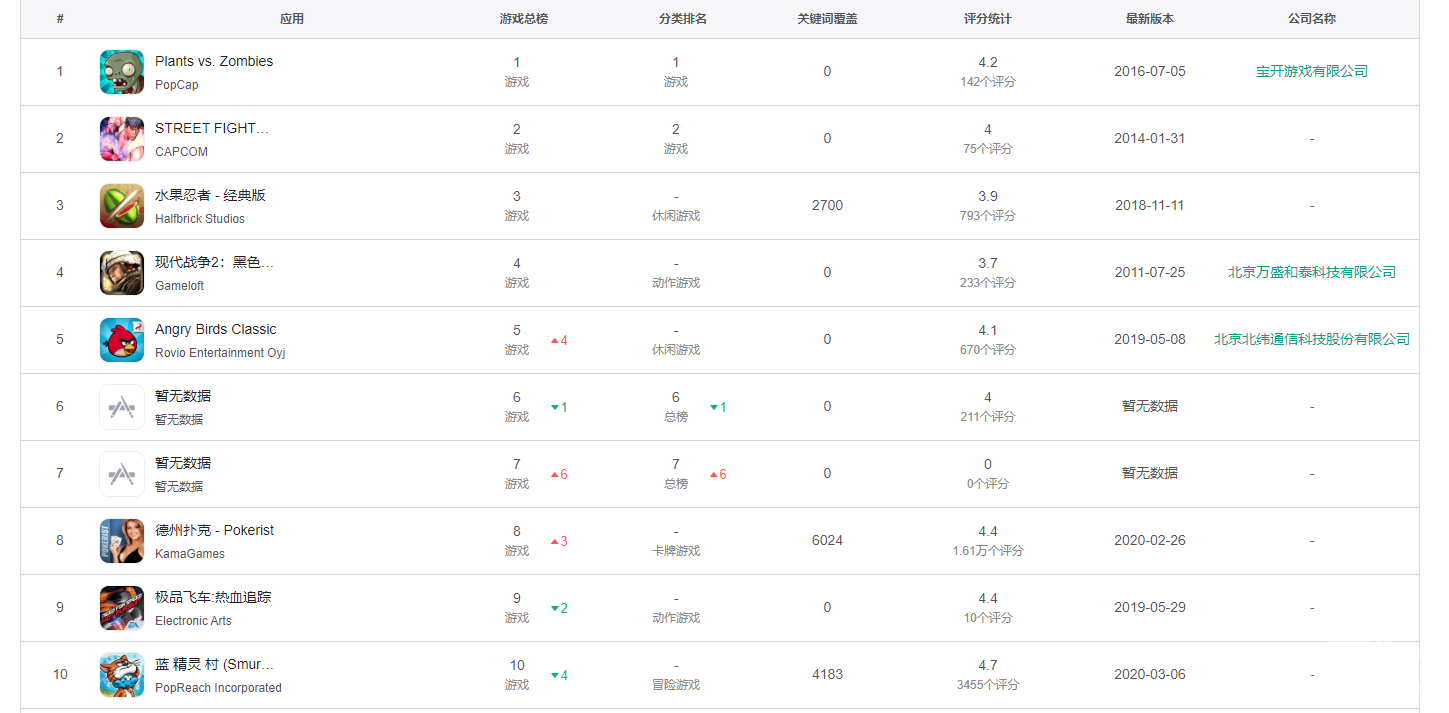Click PopCap developer name
Image resolution: width=1449 pixels, height=713 pixels.
click(x=177, y=85)
